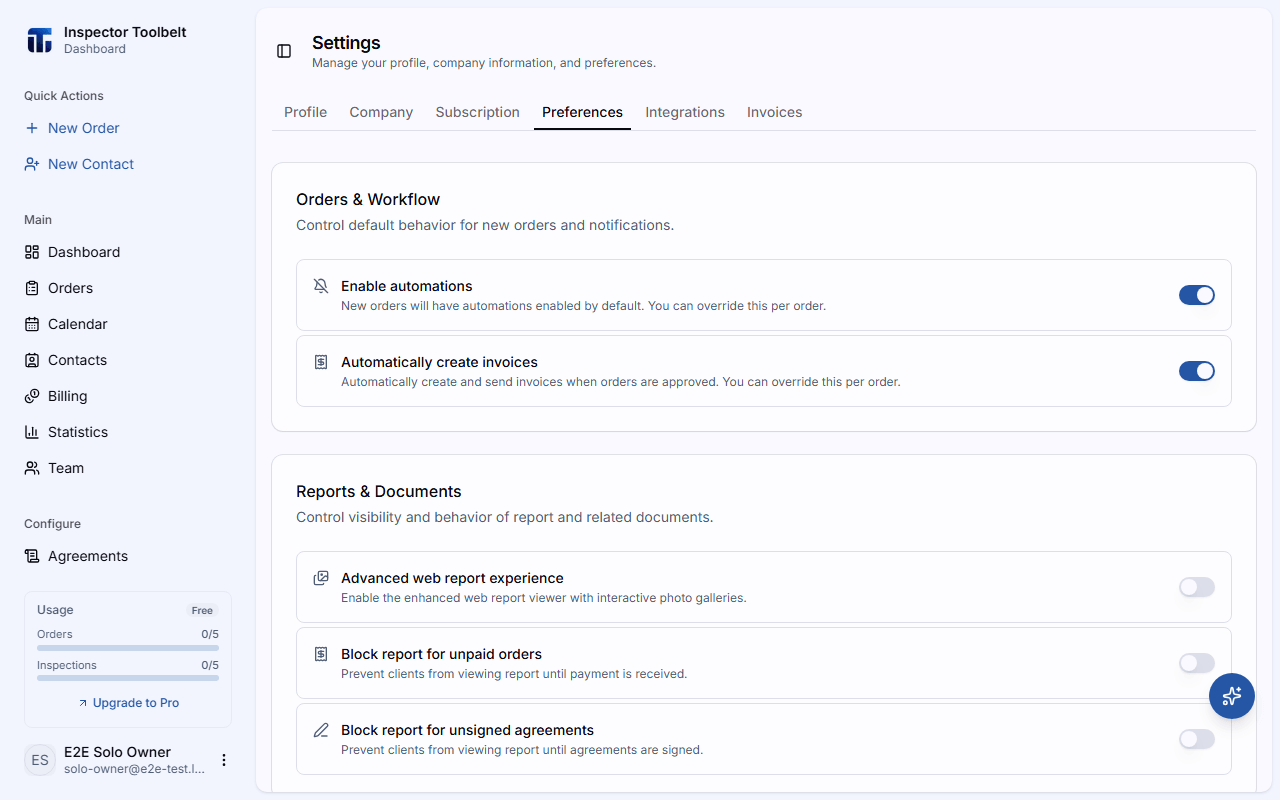
Task: Switch to the Invoices tab
Action: (x=775, y=112)
